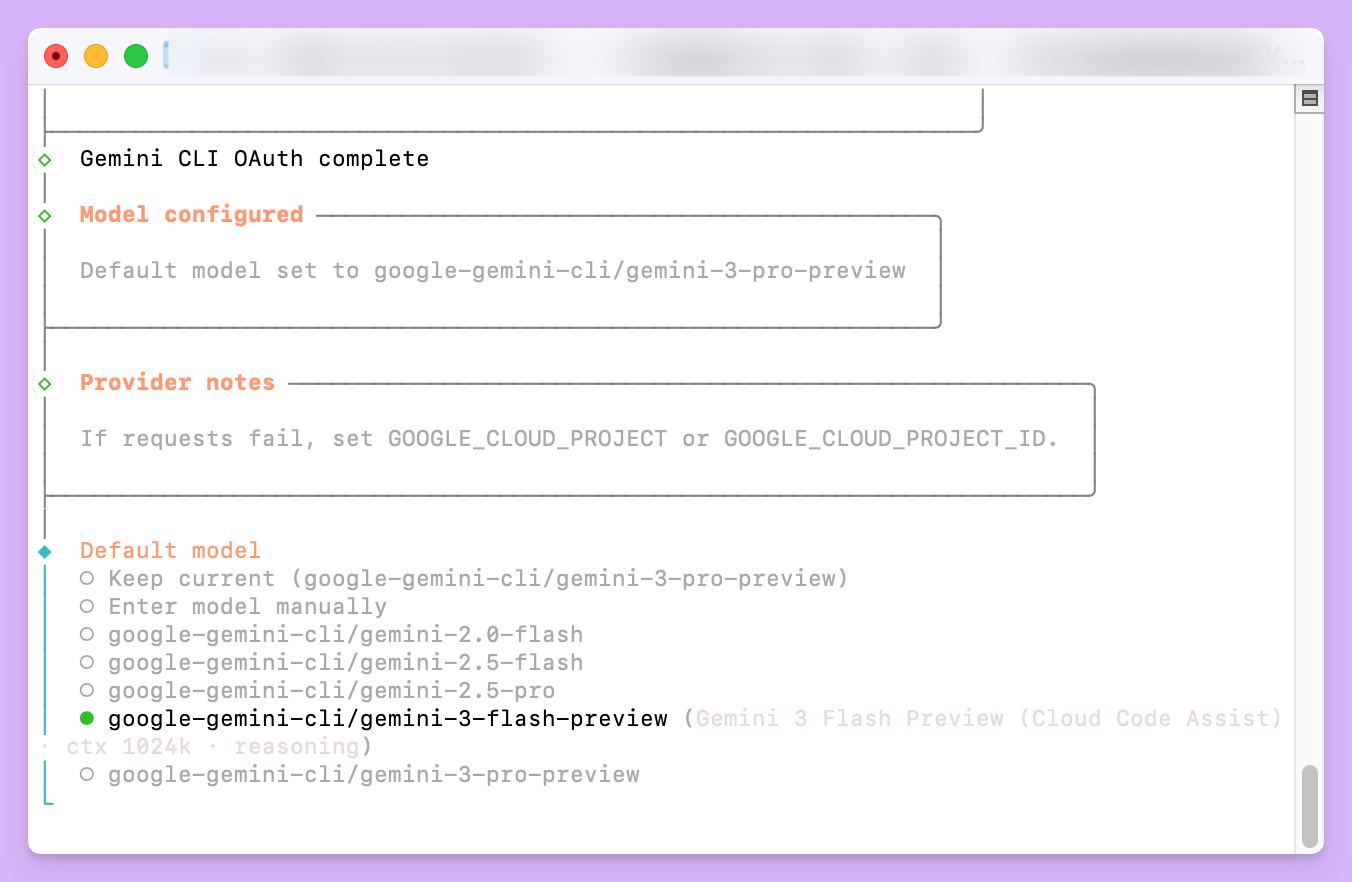
Task: Select the gemini-2.0-flash model option
Action: click(87, 635)
